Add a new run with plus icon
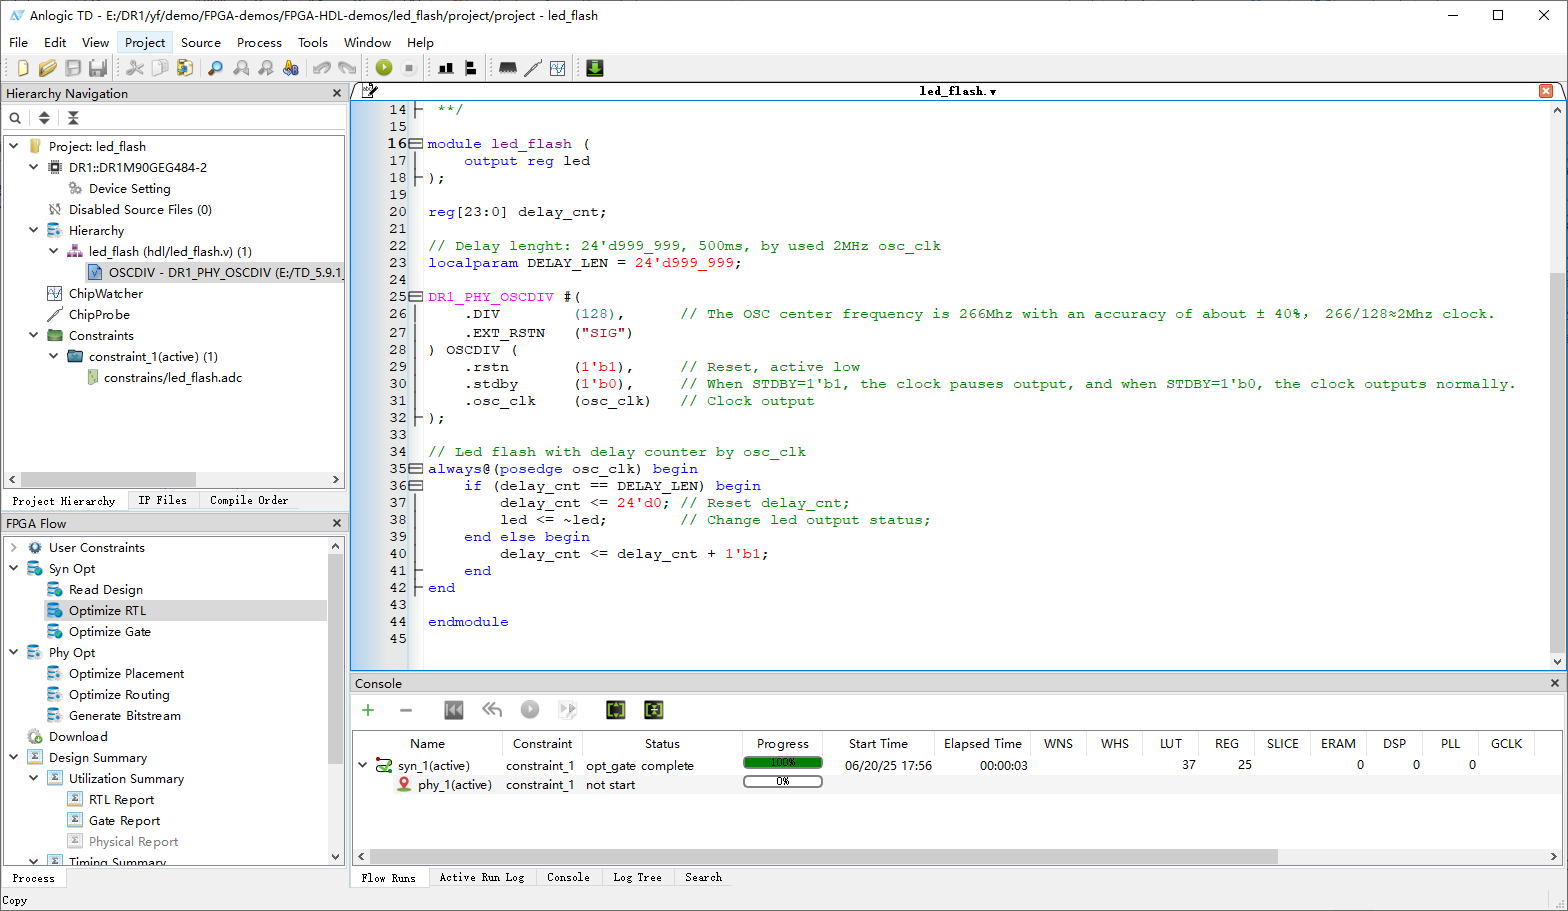Image resolution: width=1568 pixels, height=911 pixels. coord(368,710)
